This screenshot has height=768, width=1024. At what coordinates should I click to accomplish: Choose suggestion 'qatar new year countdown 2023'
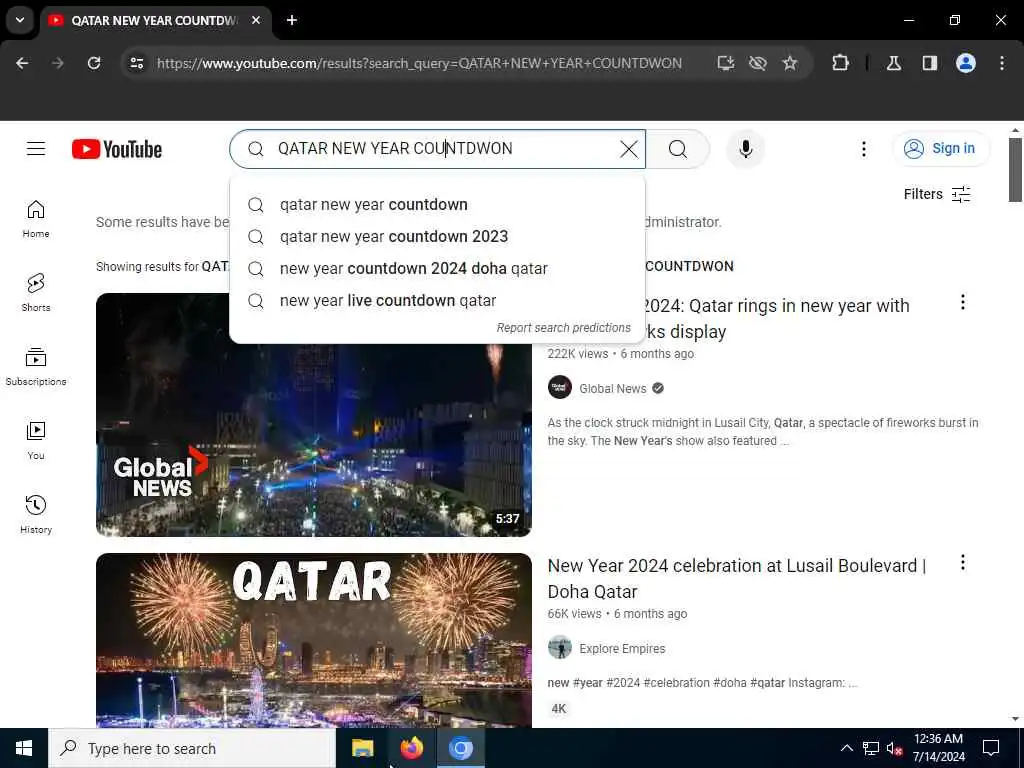click(438, 236)
